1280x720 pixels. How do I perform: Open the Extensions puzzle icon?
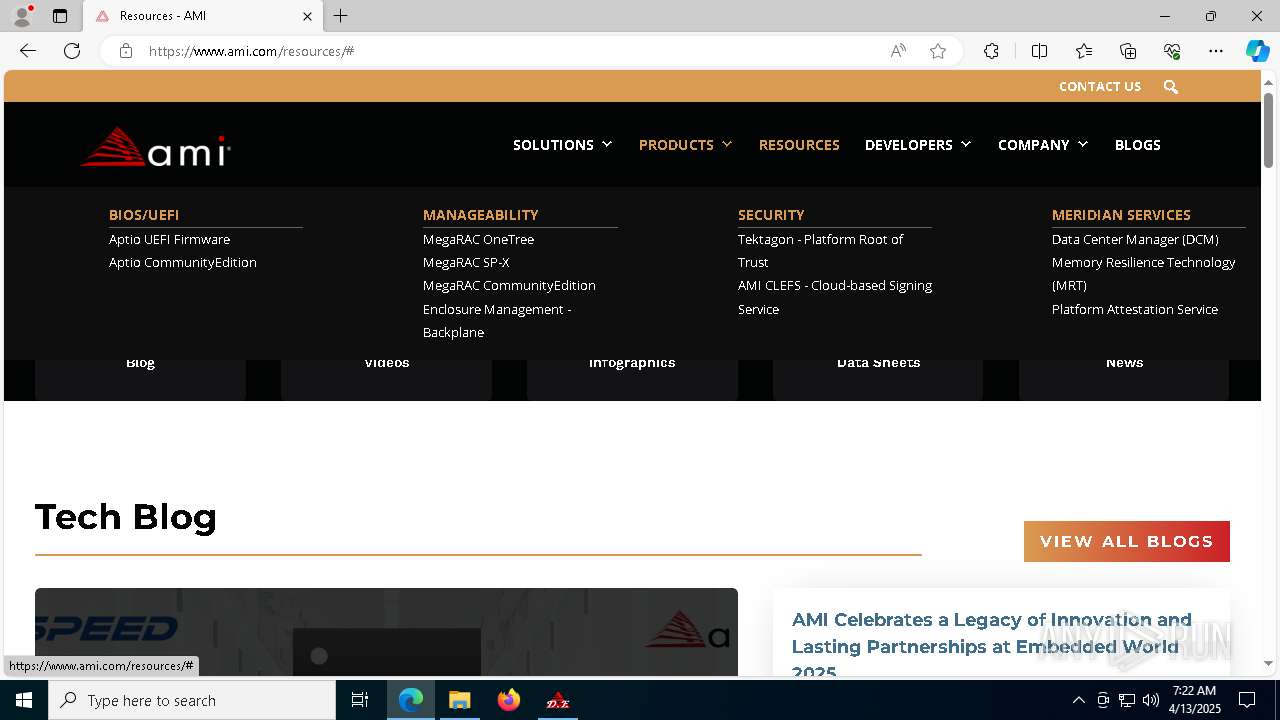point(991,51)
